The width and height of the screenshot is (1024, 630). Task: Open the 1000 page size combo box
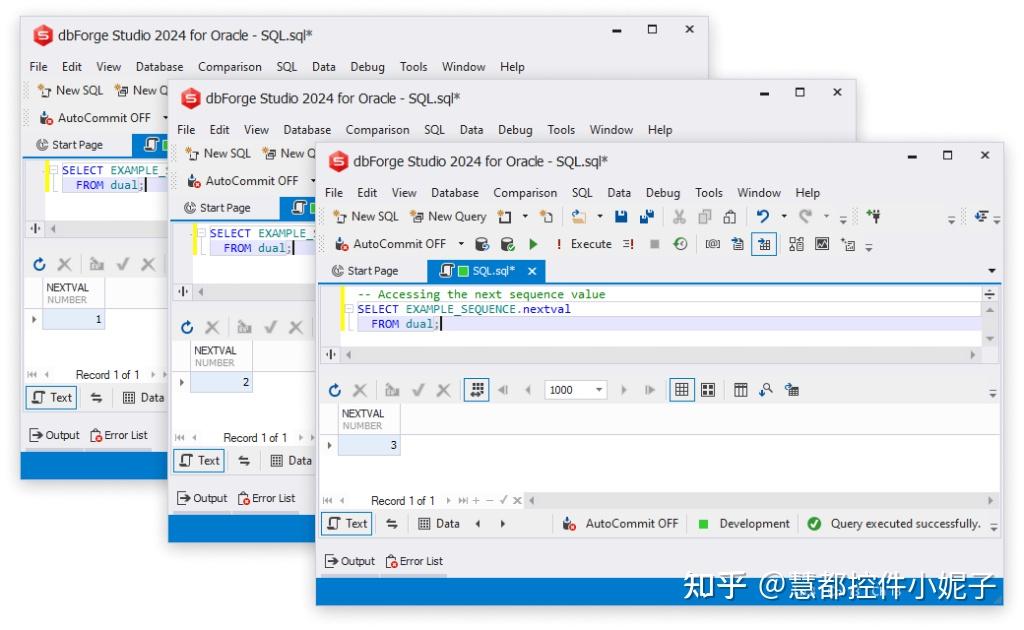coord(575,390)
